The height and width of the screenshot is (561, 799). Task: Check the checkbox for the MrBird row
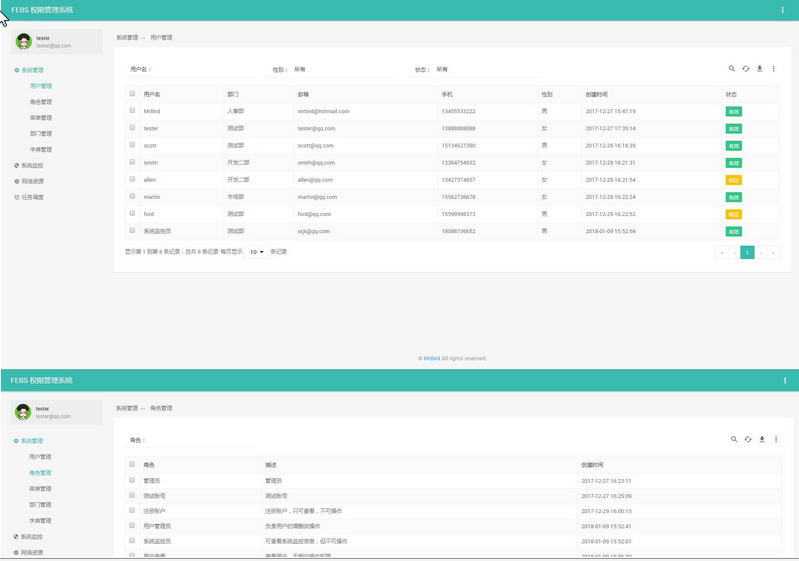[x=132, y=111]
